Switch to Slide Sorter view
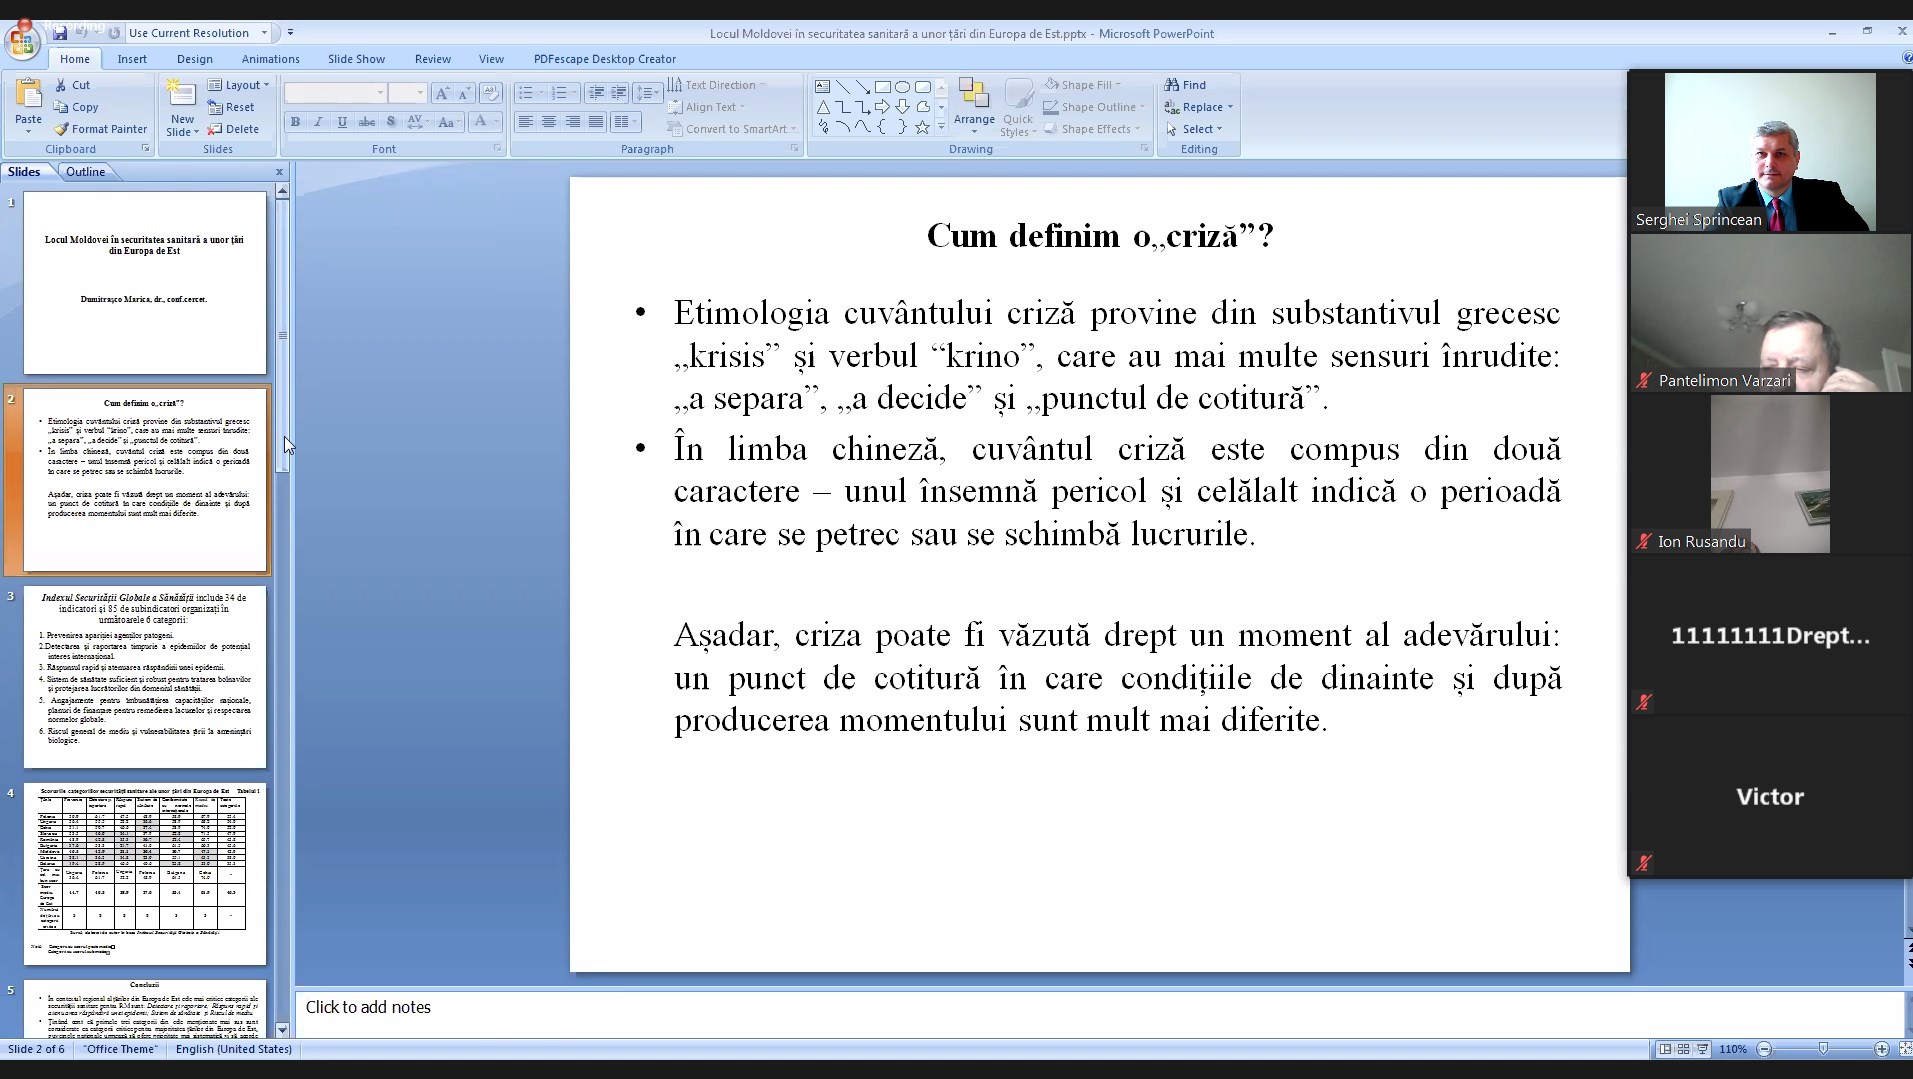This screenshot has width=1913, height=1079. (1683, 1049)
